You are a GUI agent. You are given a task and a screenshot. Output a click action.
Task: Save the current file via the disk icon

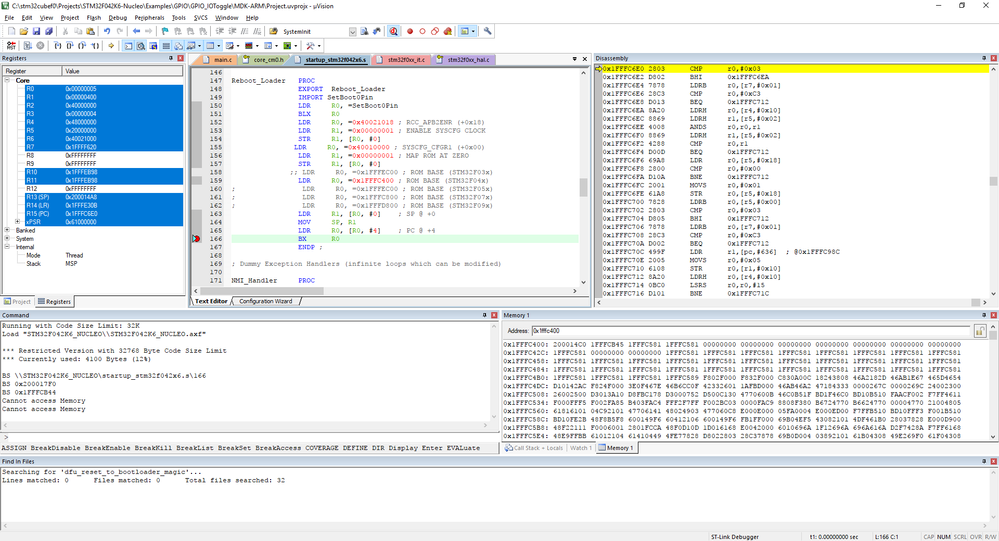(36, 31)
